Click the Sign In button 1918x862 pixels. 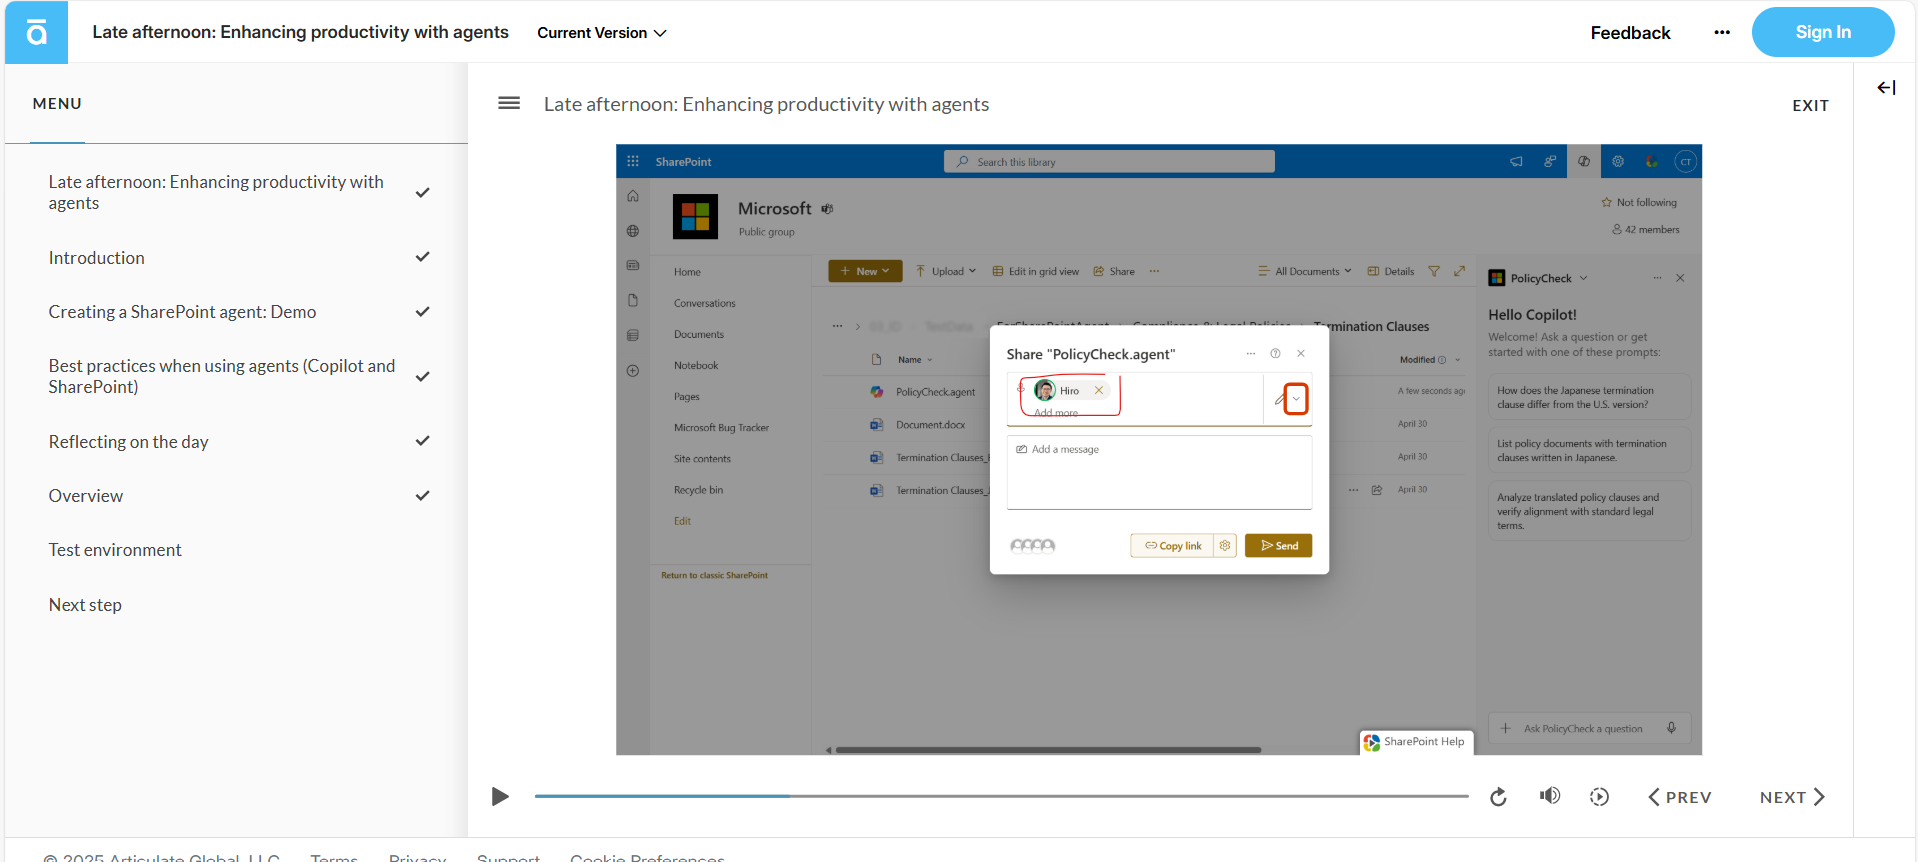[x=1822, y=32]
